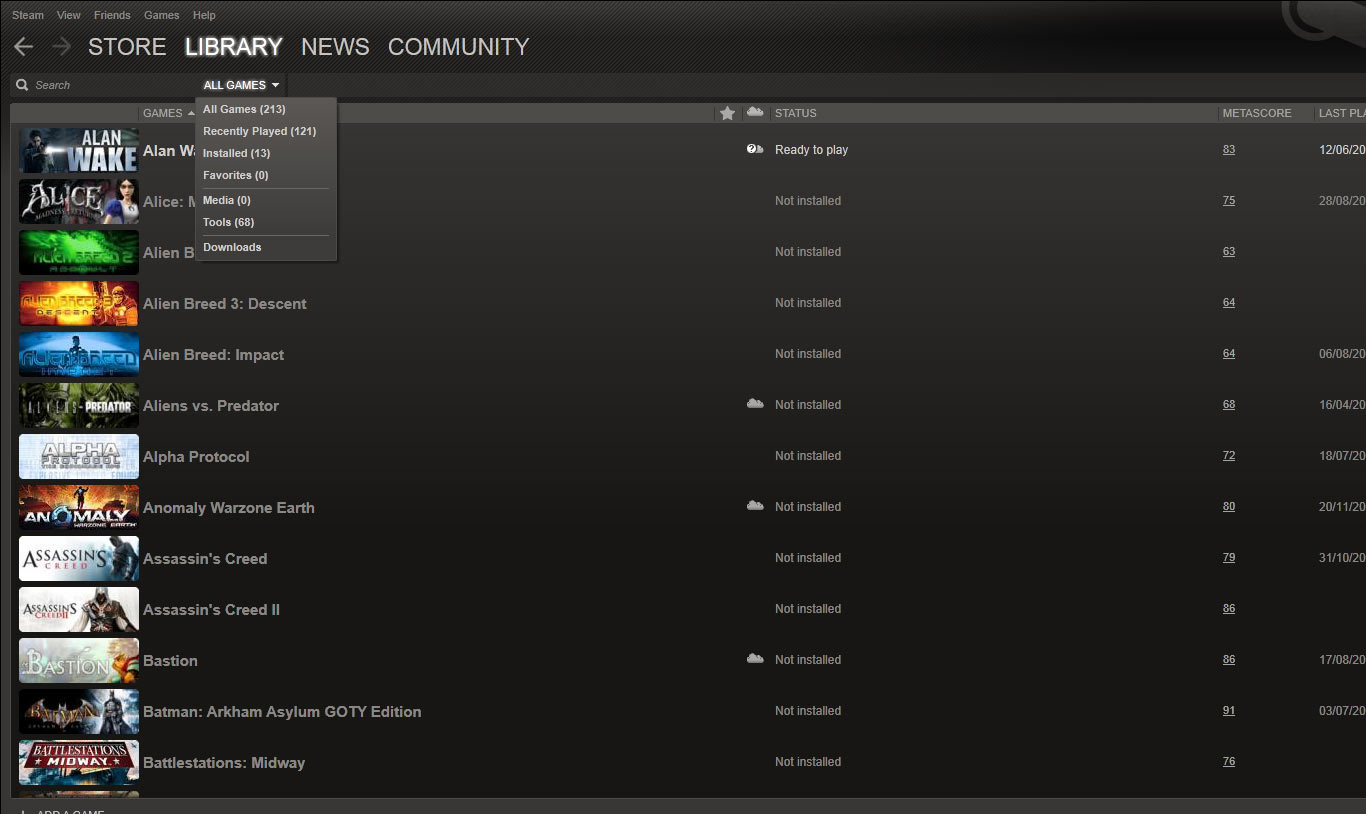Select Installed (13) from the filter menu
Viewport: 1366px width, 814px height.
[236, 153]
